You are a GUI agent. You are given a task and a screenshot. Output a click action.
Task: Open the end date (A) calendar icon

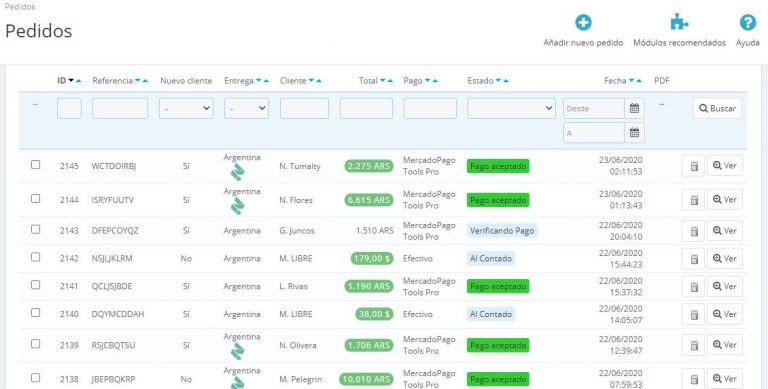pyautogui.click(x=634, y=133)
